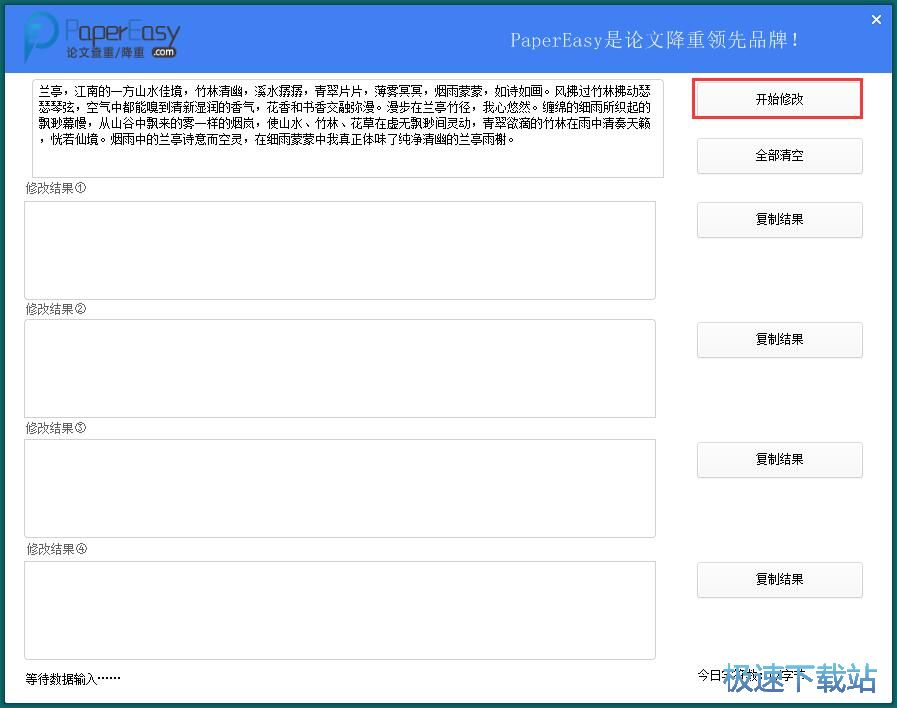Image resolution: width=897 pixels, height=708 pixels.
Task: Click the 全部清空 button to clear everything
Action: (779, 156)
